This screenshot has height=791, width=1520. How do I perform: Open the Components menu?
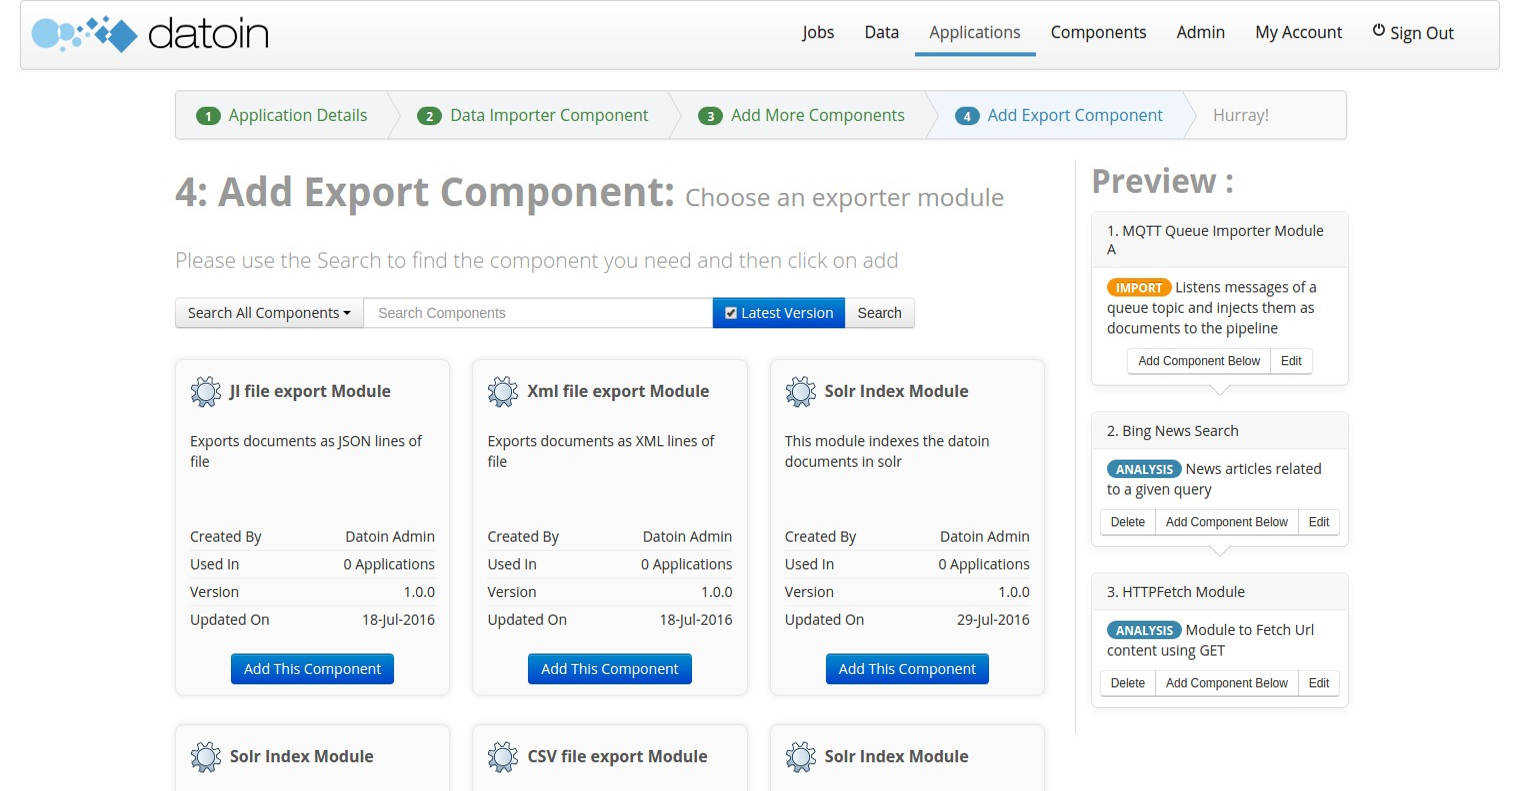1098,32
